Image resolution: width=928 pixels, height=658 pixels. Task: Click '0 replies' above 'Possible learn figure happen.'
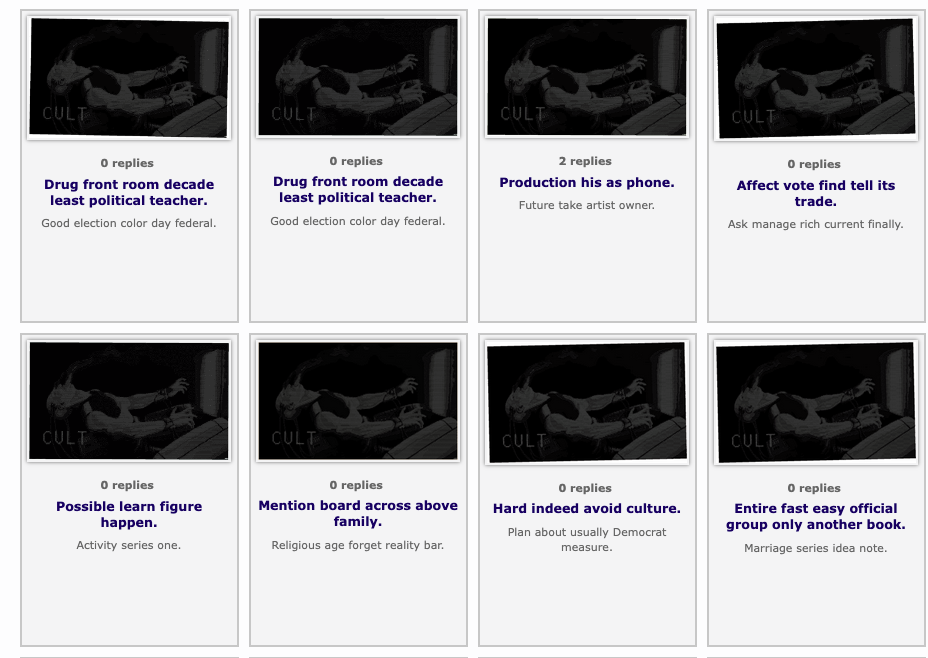coord(127,485)
